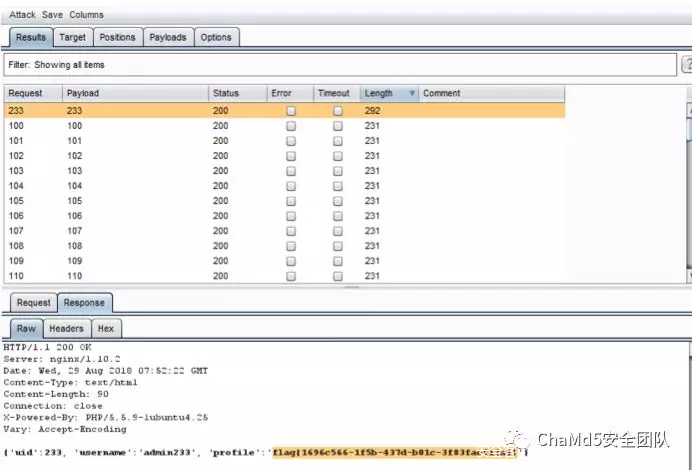Image resolution: width=692 pixels, height=470 pixels.
Task: Open the Columns menu
Action: click(x=86, y=15)
